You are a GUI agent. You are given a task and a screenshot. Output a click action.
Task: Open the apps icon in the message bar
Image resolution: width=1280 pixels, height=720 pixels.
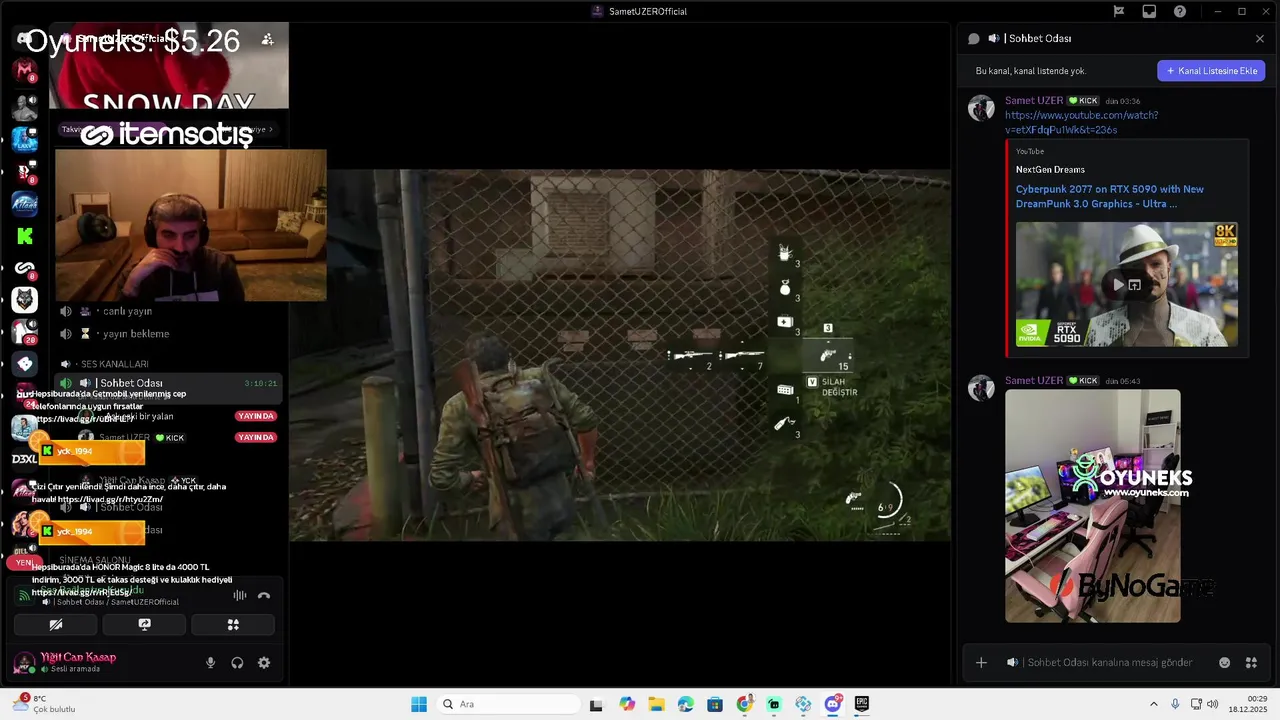[1251, 662]
